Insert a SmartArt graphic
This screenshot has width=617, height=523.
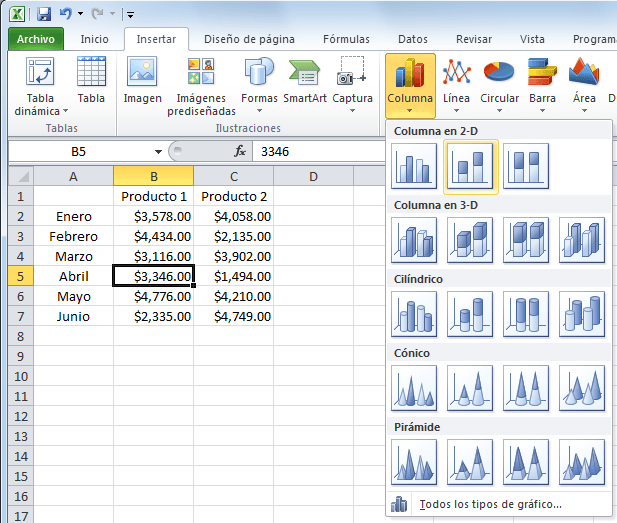coord(305,81)
